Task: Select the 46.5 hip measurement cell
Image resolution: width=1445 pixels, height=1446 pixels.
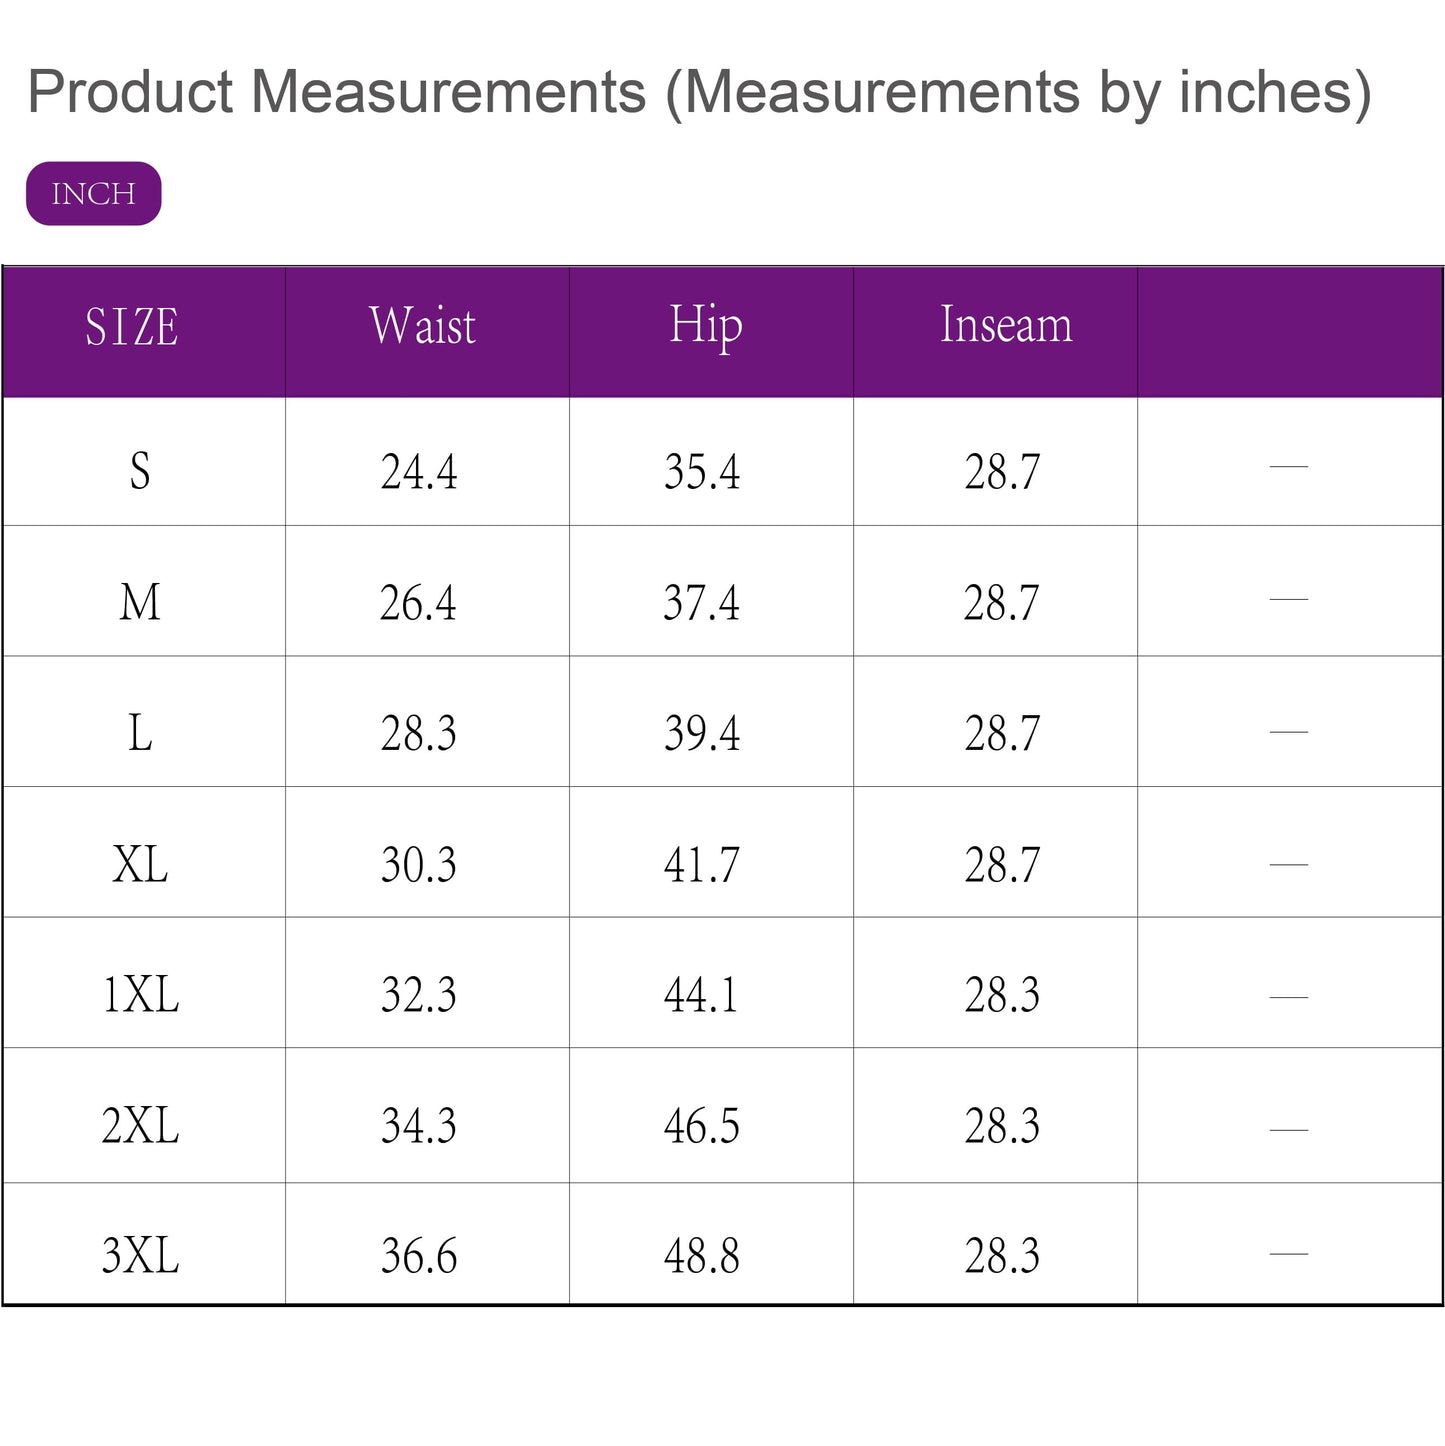Action: pyautogui.click(x=702, y=1126)
